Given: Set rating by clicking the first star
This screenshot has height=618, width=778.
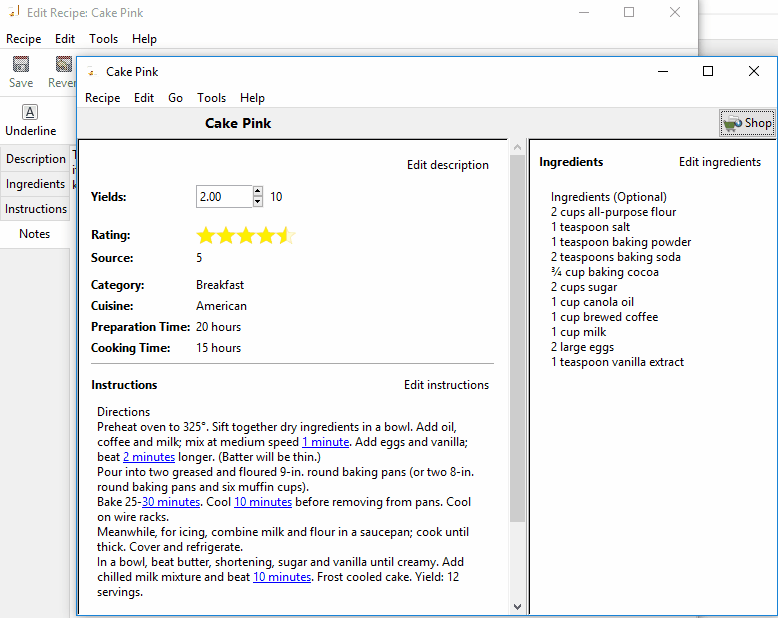Looking at the screenshot, I should point(205,236).
